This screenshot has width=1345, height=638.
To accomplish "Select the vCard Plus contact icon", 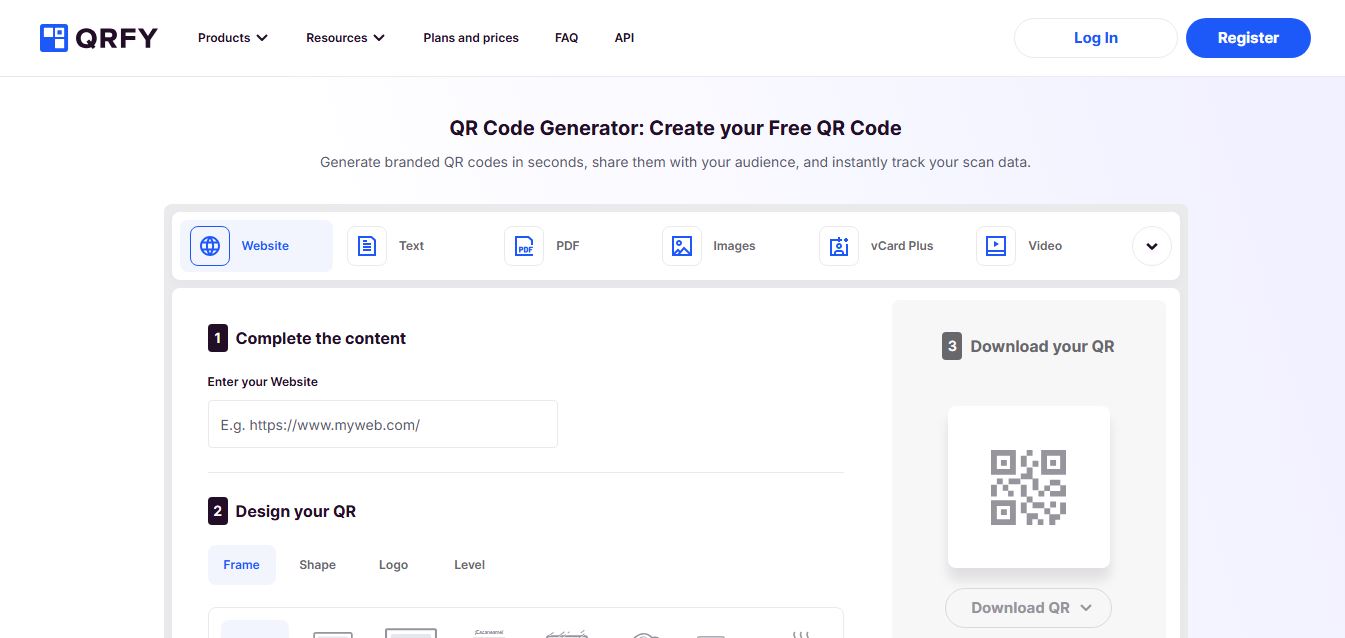I will coord(839,246).
